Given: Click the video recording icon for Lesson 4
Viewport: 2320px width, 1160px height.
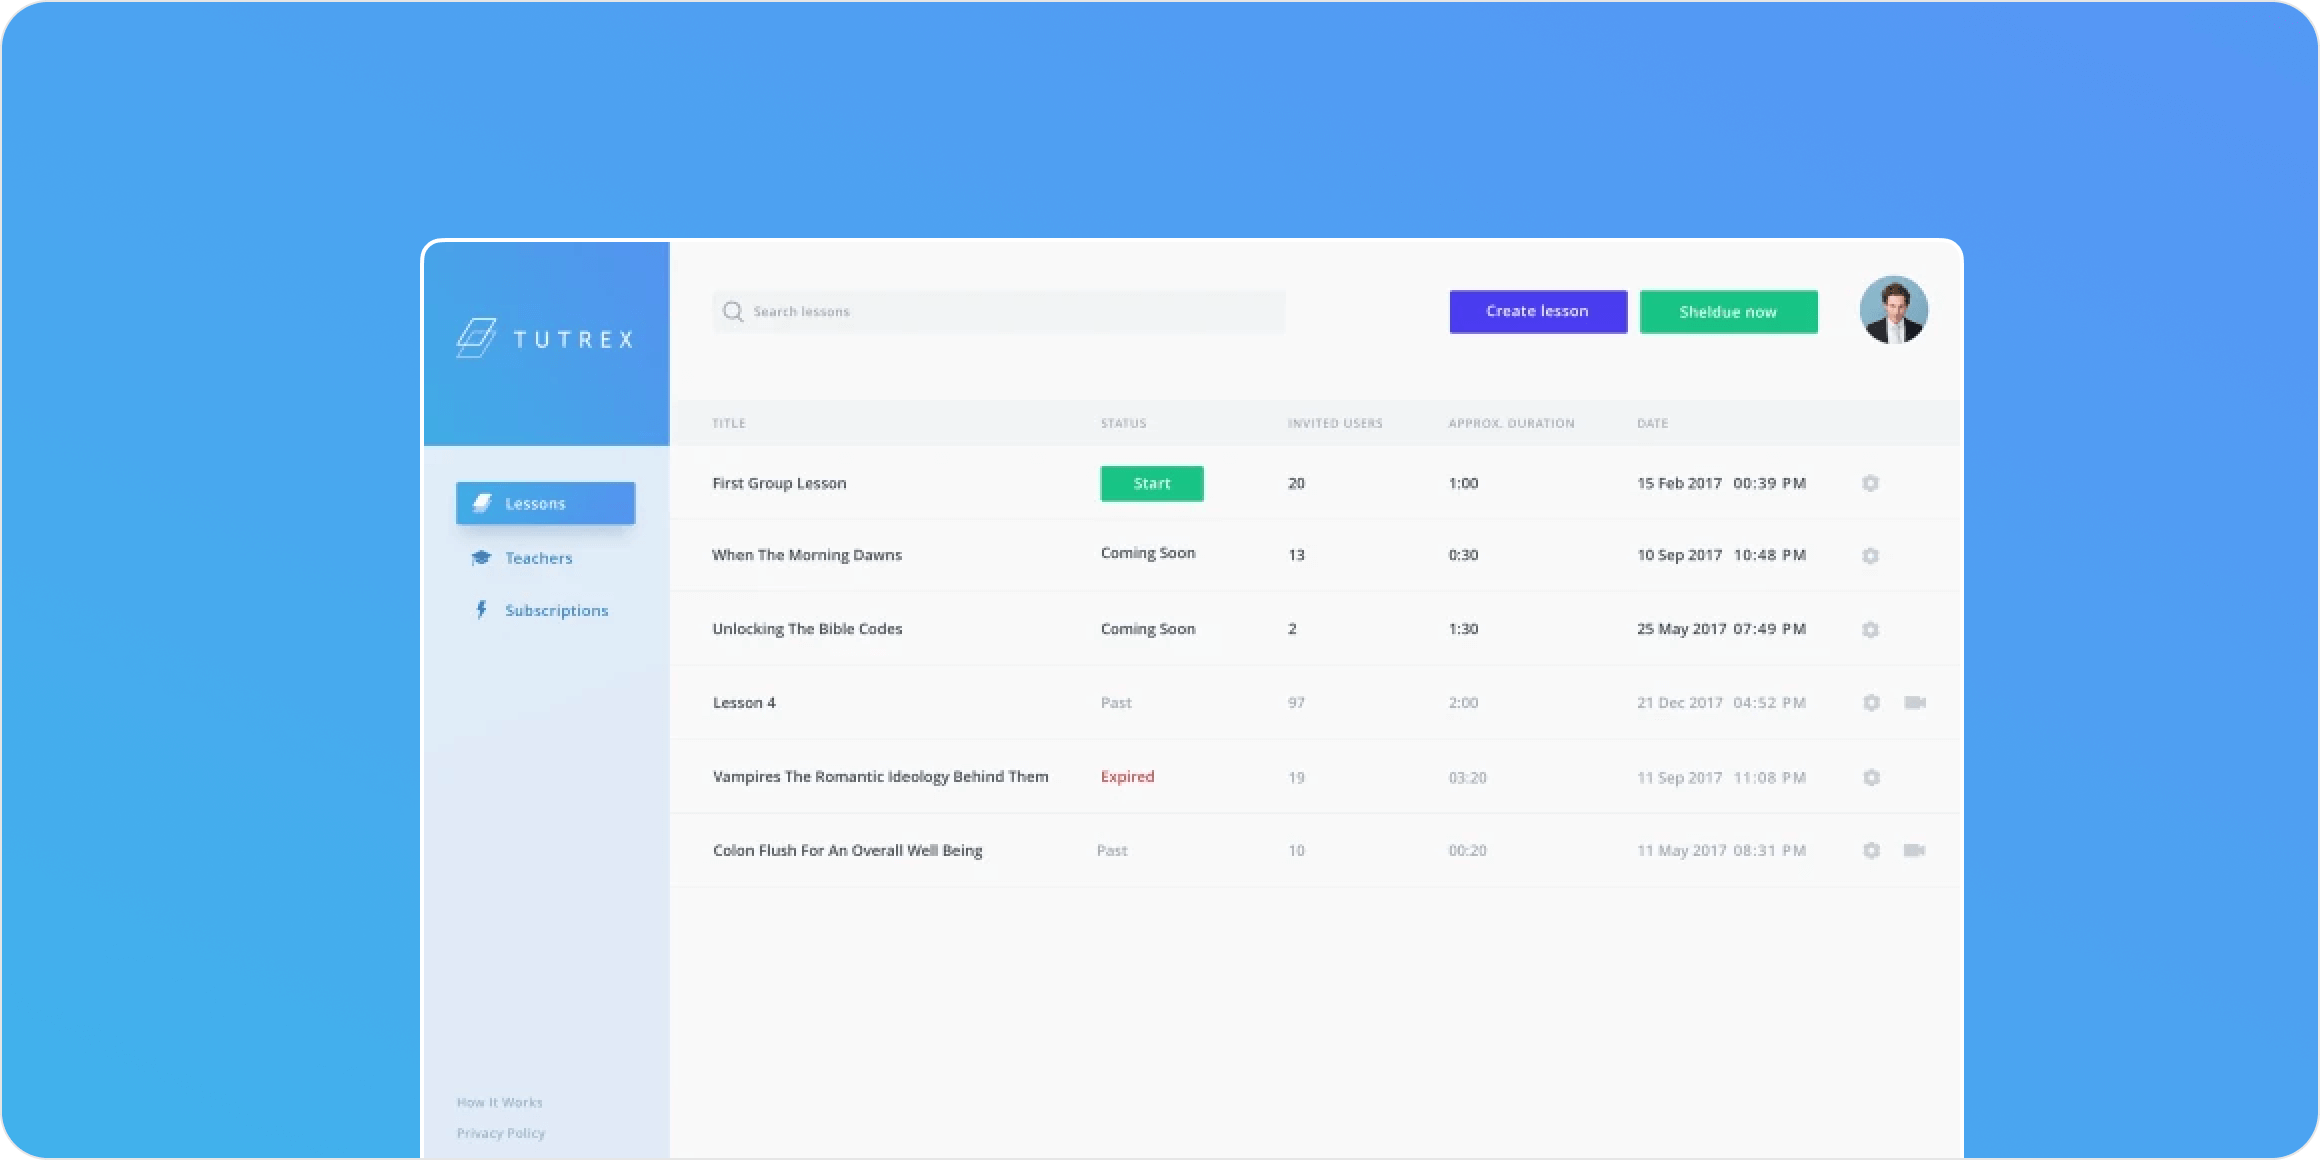Looking at the screenshot, I should click(x=1916, y=703).
